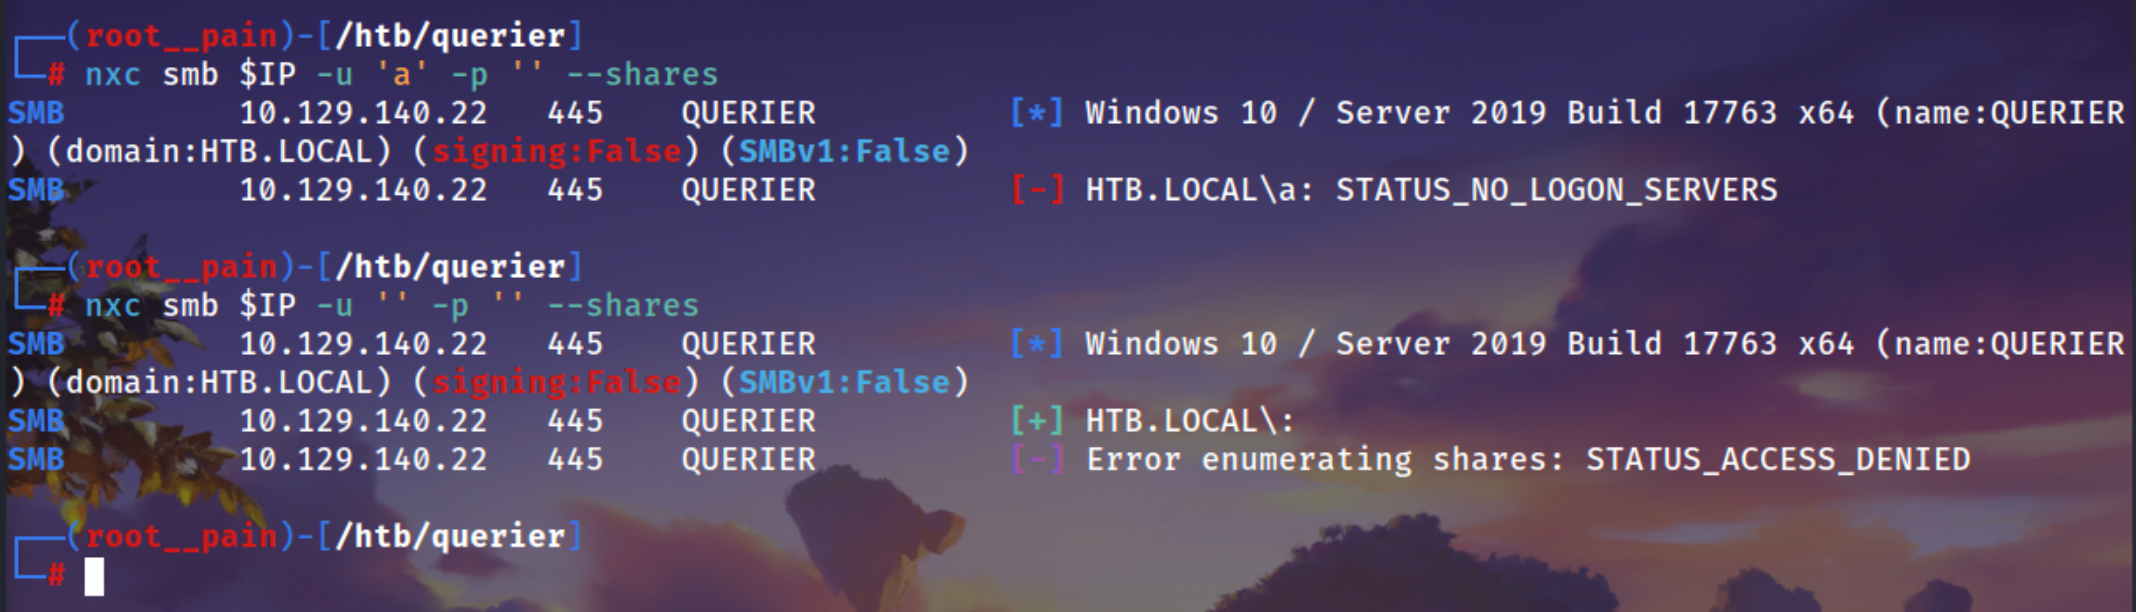Click the first '--shares' flag
The height and width of the screenshot is (612, 2136).
pyautogui.click(x=642, y=75)
